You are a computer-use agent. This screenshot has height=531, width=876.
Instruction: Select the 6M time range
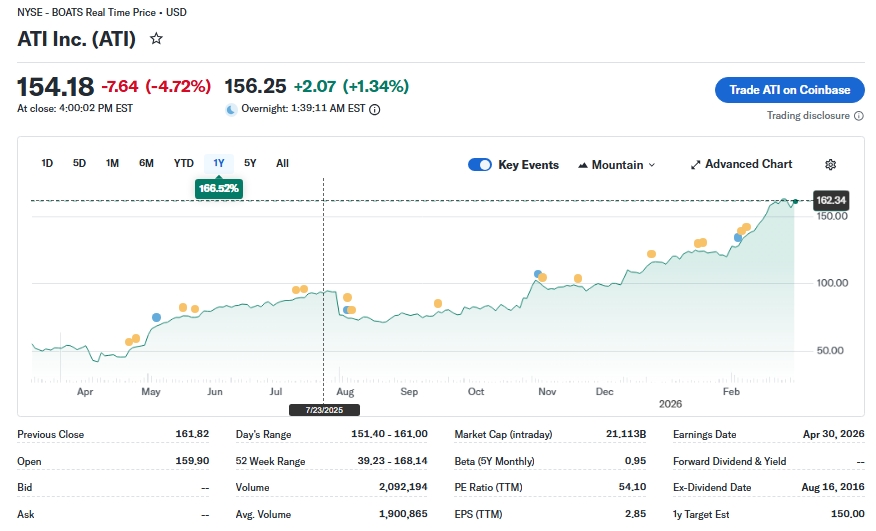[146, 163]
